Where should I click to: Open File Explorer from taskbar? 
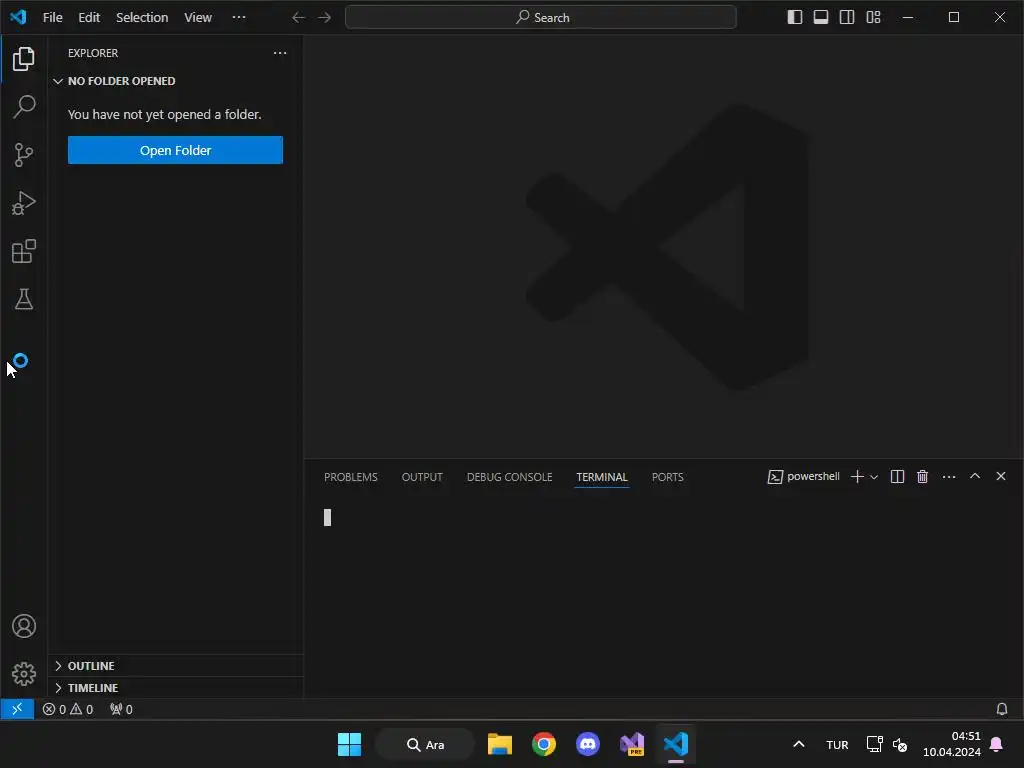[x=500, y=744]
